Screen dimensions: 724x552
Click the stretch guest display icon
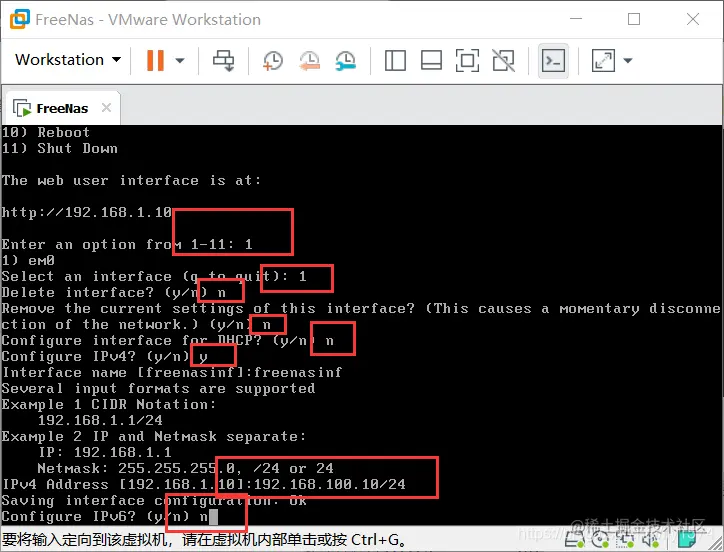tap(603, 61)
